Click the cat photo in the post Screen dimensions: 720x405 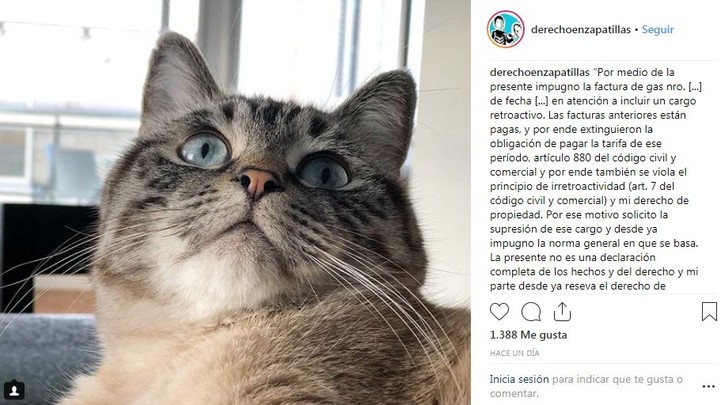pyautogui.click(x=235, y=202)
